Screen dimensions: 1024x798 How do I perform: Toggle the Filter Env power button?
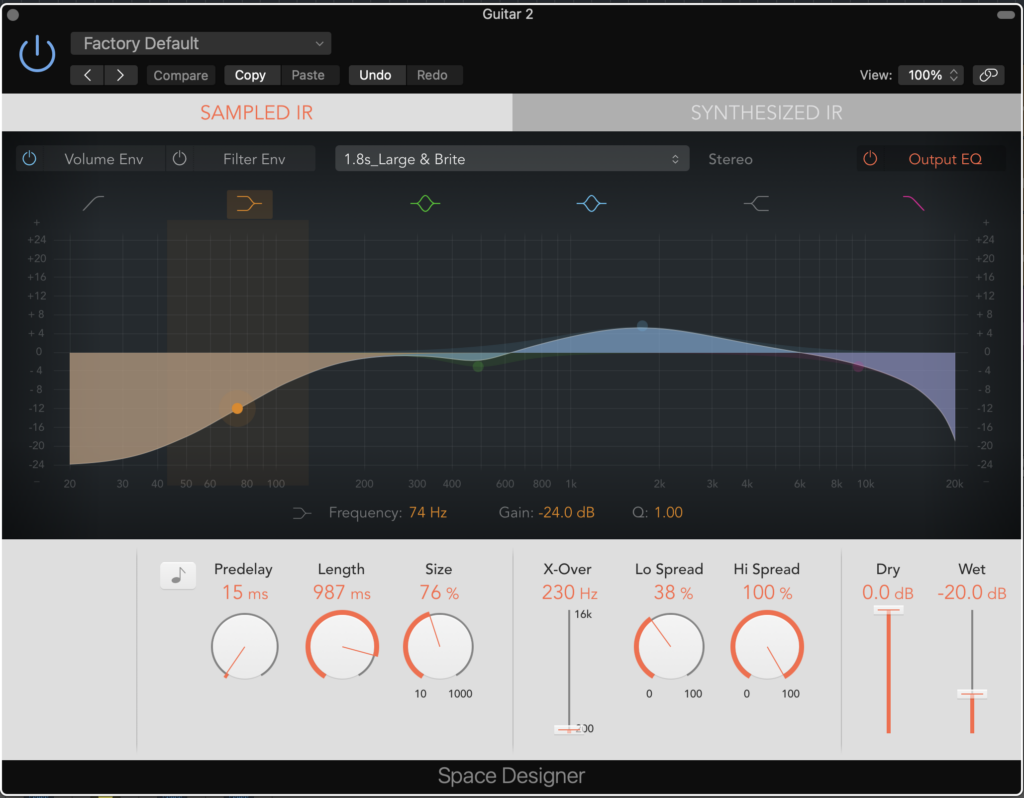pos(180,159)
